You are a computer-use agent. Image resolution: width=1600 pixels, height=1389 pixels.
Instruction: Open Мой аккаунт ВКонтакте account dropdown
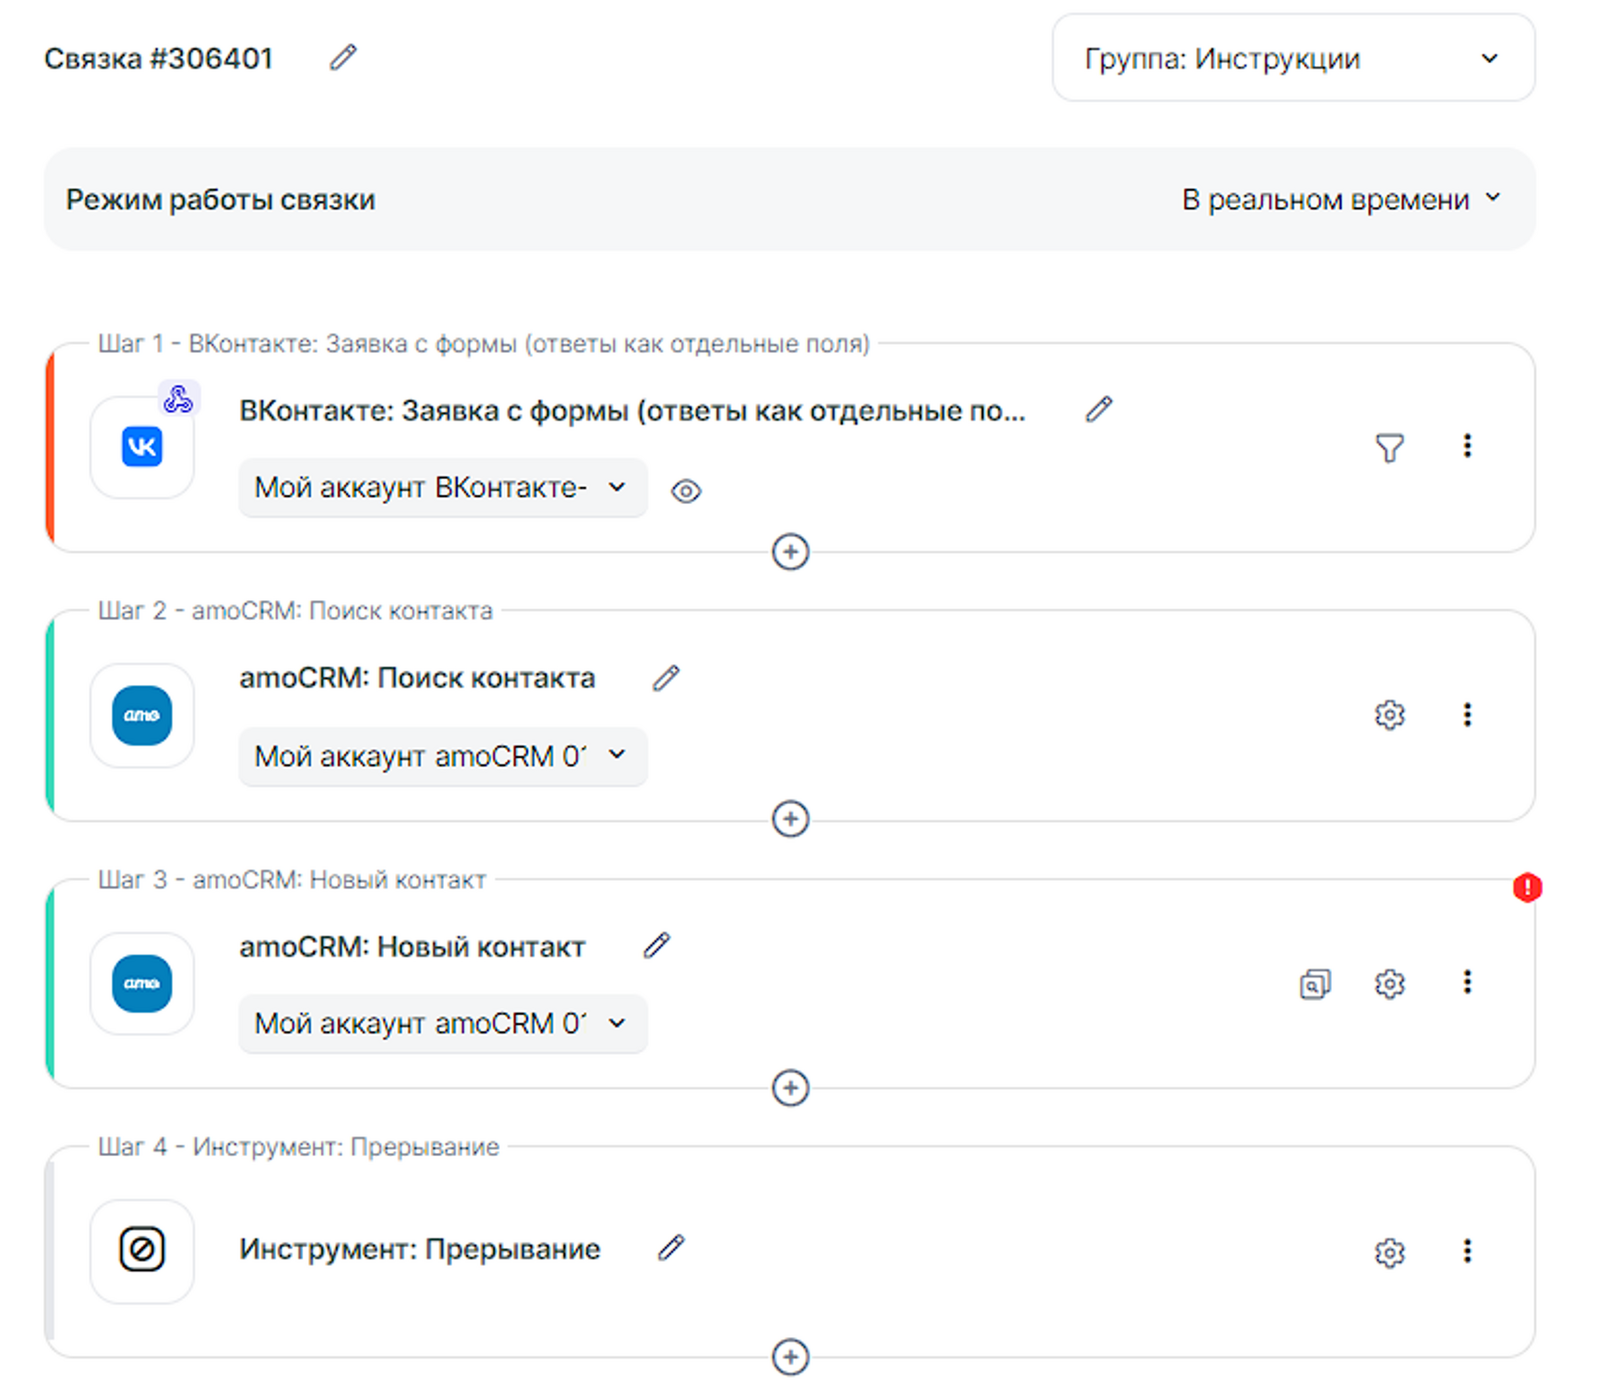pyautogui.click(x=442, y=488)
